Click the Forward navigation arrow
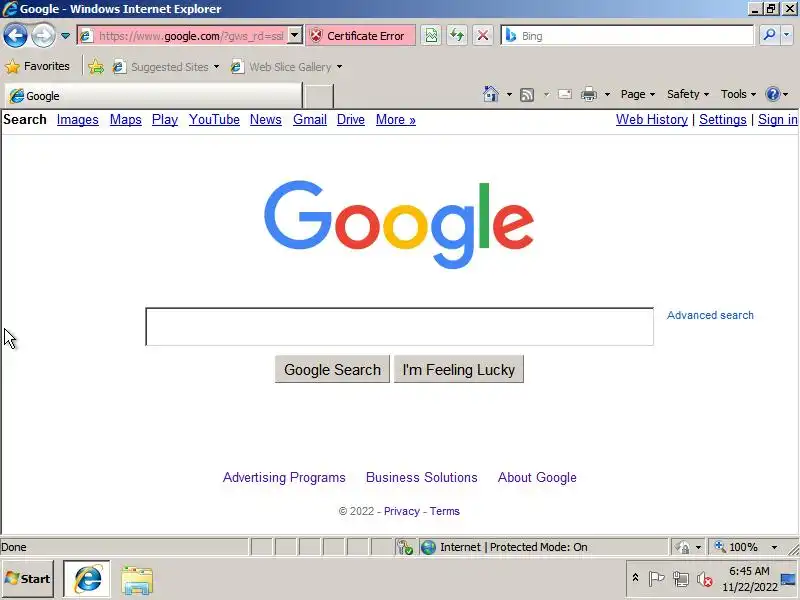Viewport: 800px width, 600px height. pyautogui.click(x=43, y=36)
